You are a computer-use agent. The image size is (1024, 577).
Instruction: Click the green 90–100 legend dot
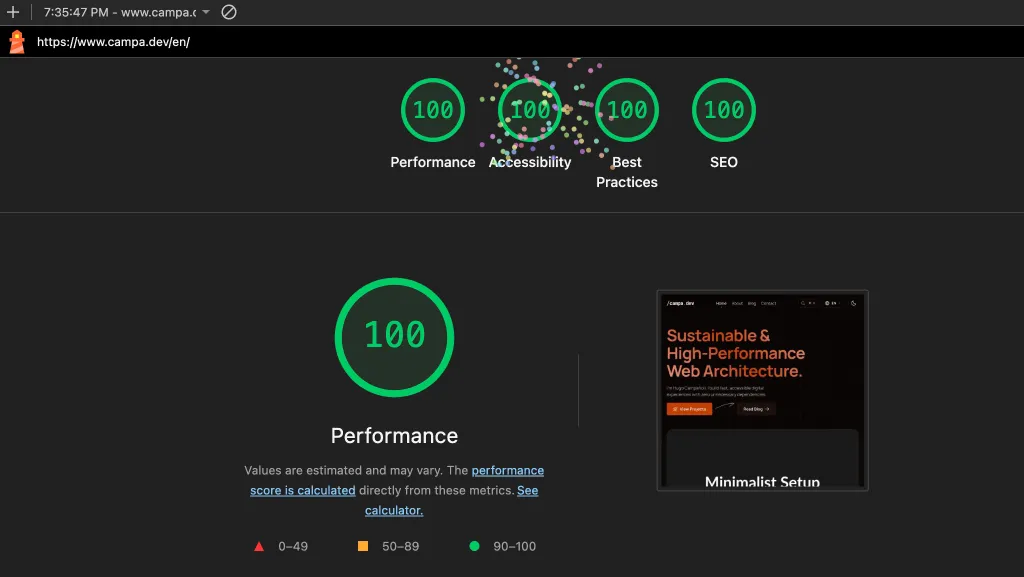click(x=475, y=546)
